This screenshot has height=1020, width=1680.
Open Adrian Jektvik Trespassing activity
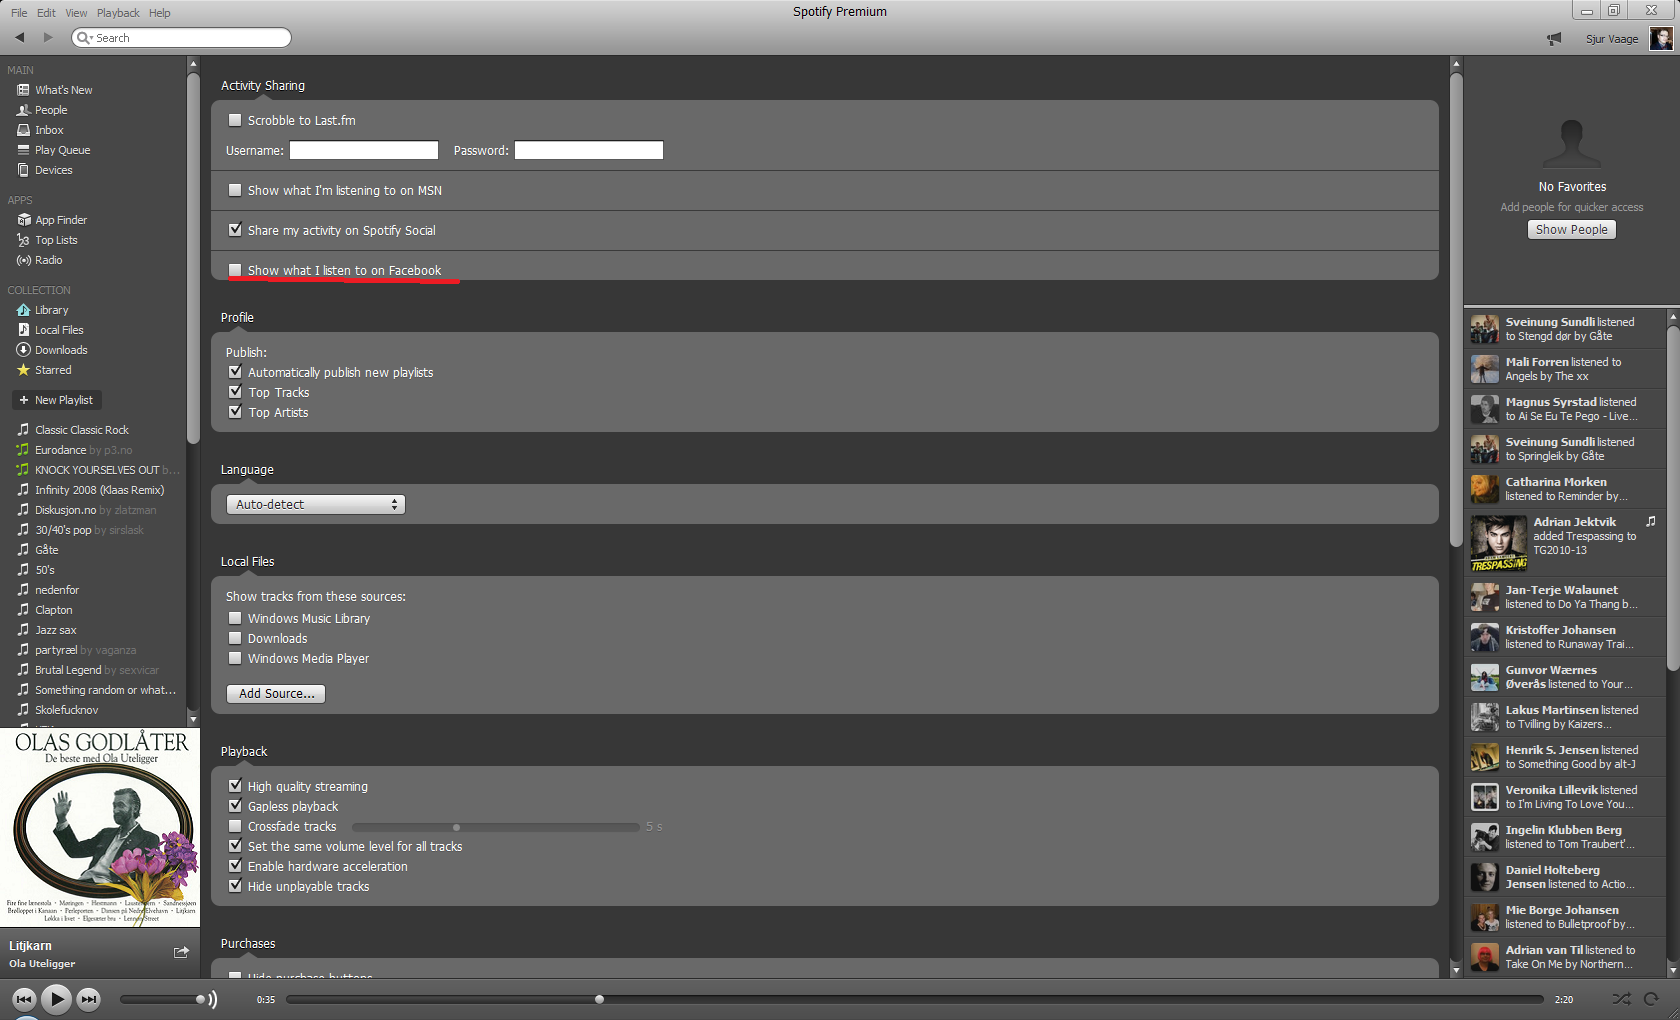click(x=1565, y=542)
